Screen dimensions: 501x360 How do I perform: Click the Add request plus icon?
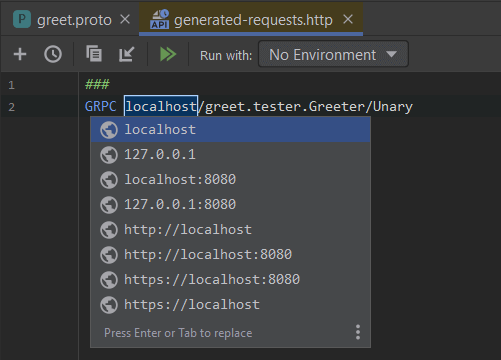point(20,54)
